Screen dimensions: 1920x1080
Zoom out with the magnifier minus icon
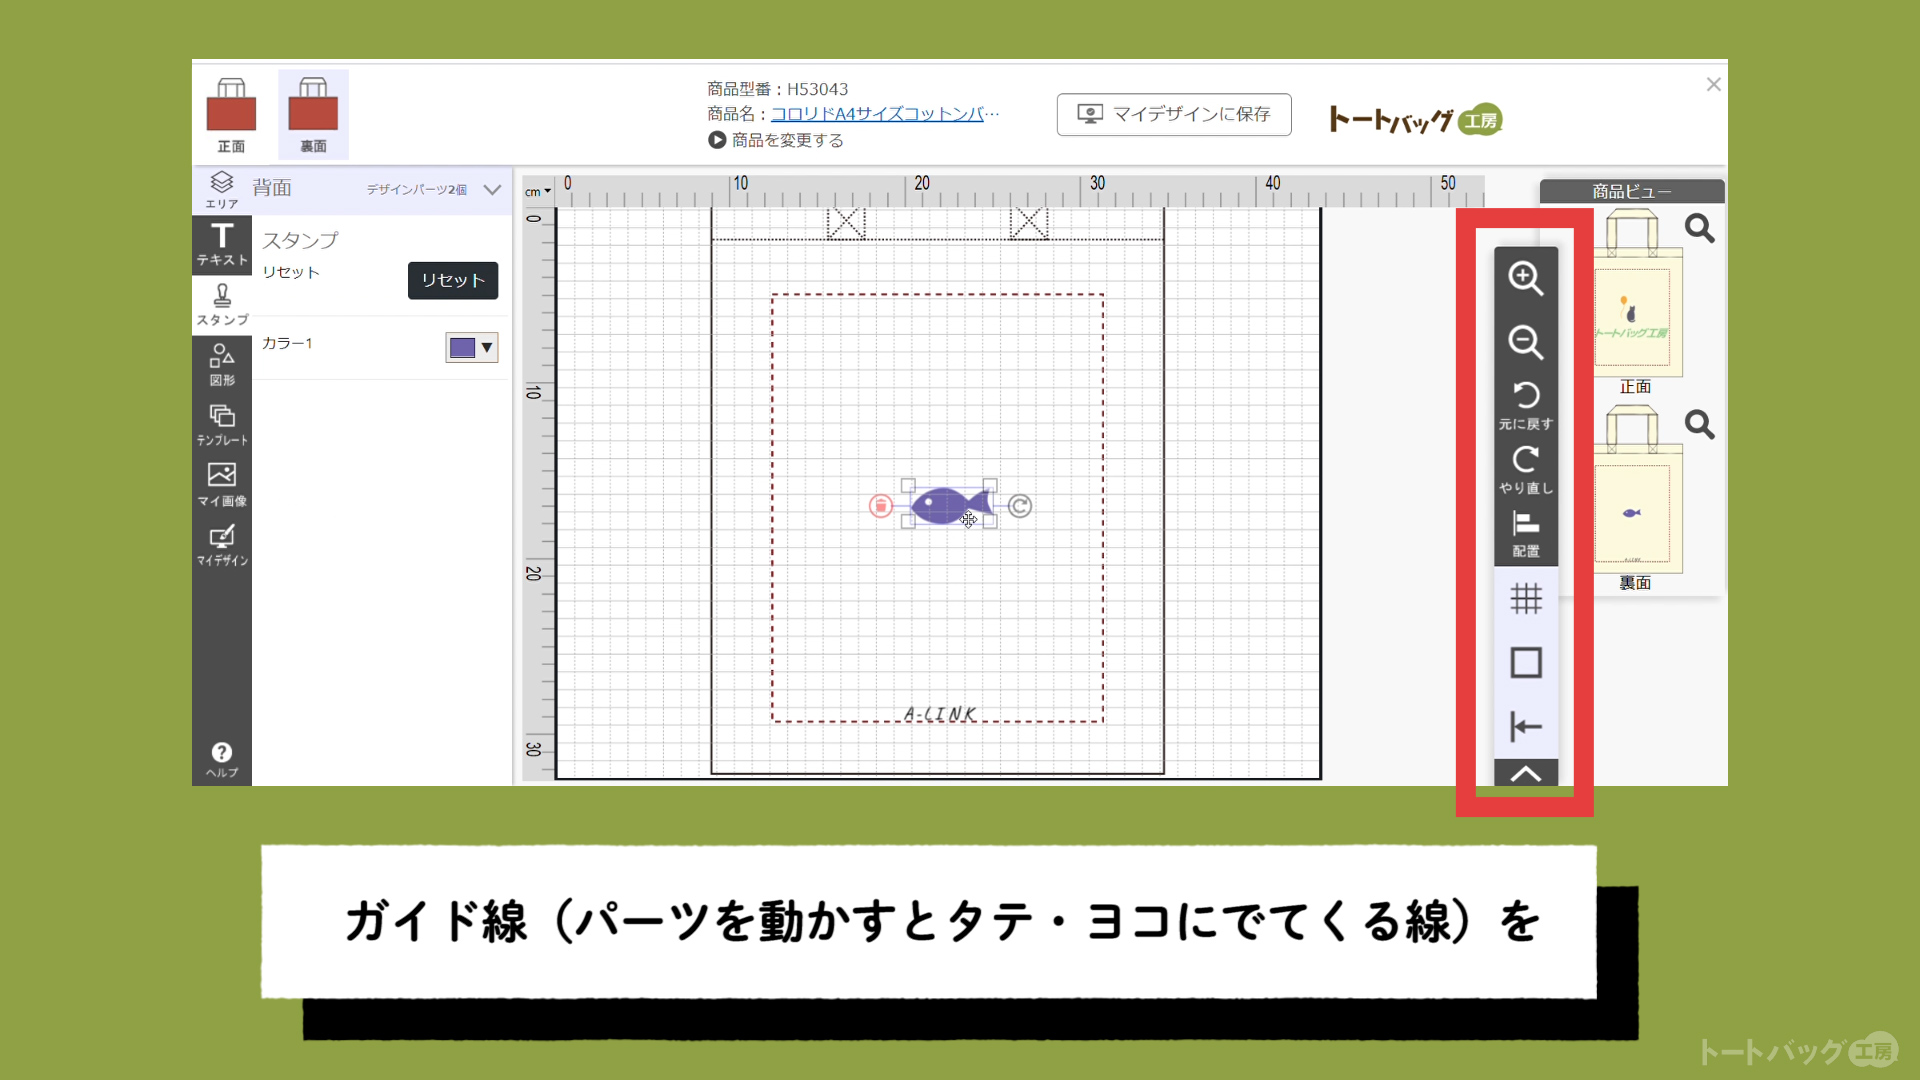(x=1526, y=342)
